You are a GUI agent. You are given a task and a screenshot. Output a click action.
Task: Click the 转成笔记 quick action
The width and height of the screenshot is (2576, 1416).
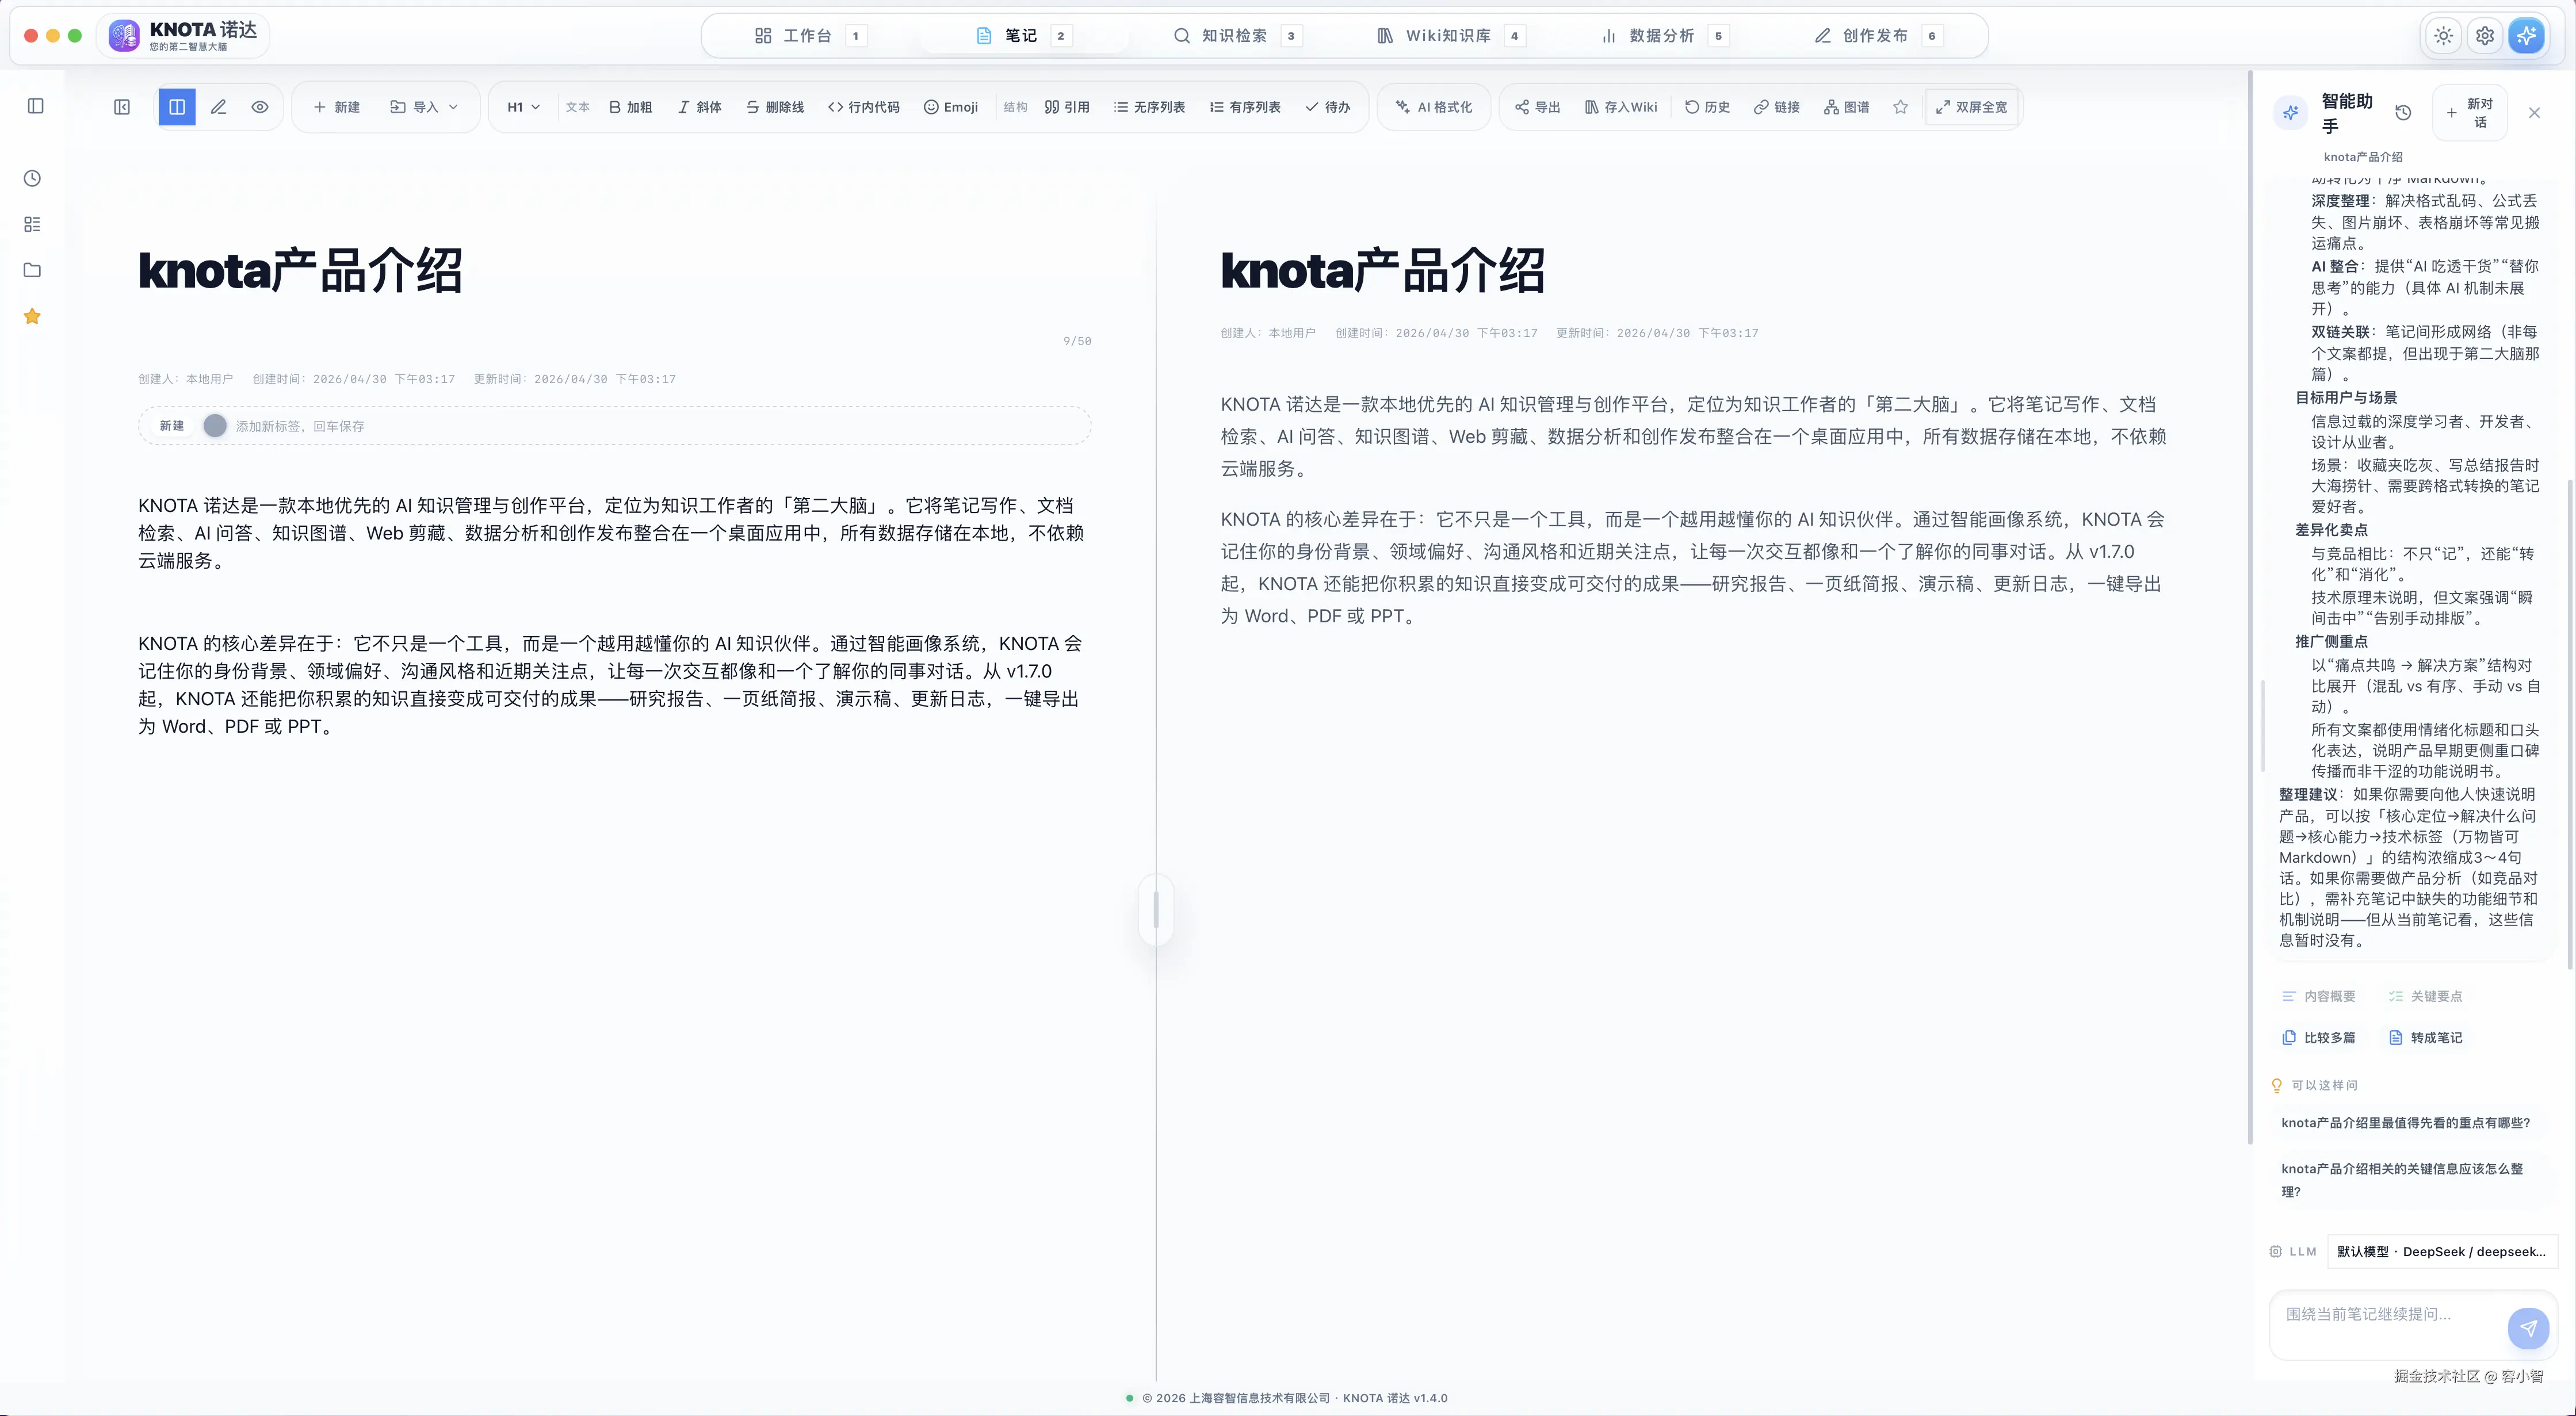point(2426,1038)
